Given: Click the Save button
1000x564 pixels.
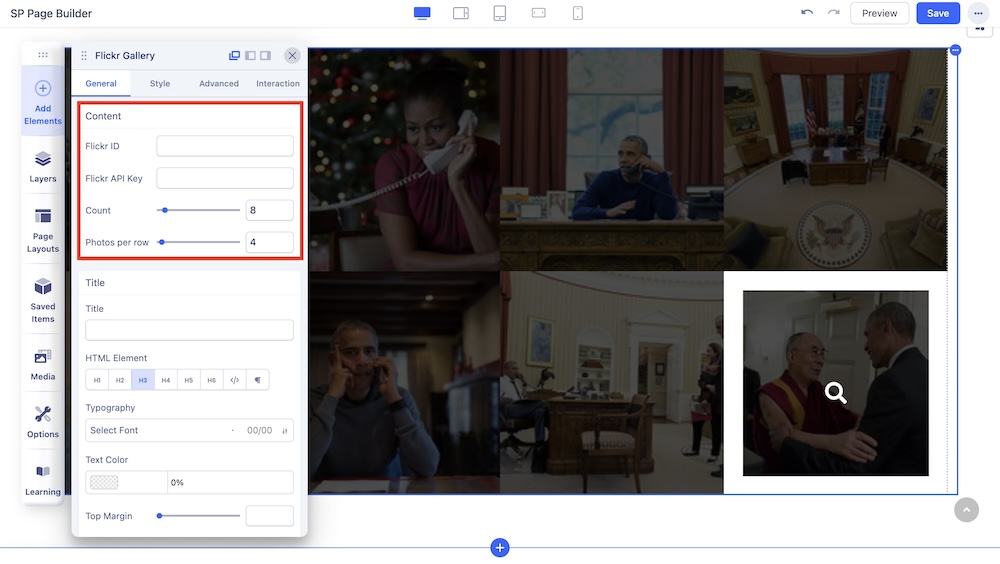Looking at the screenshot, I should [937, 13].
